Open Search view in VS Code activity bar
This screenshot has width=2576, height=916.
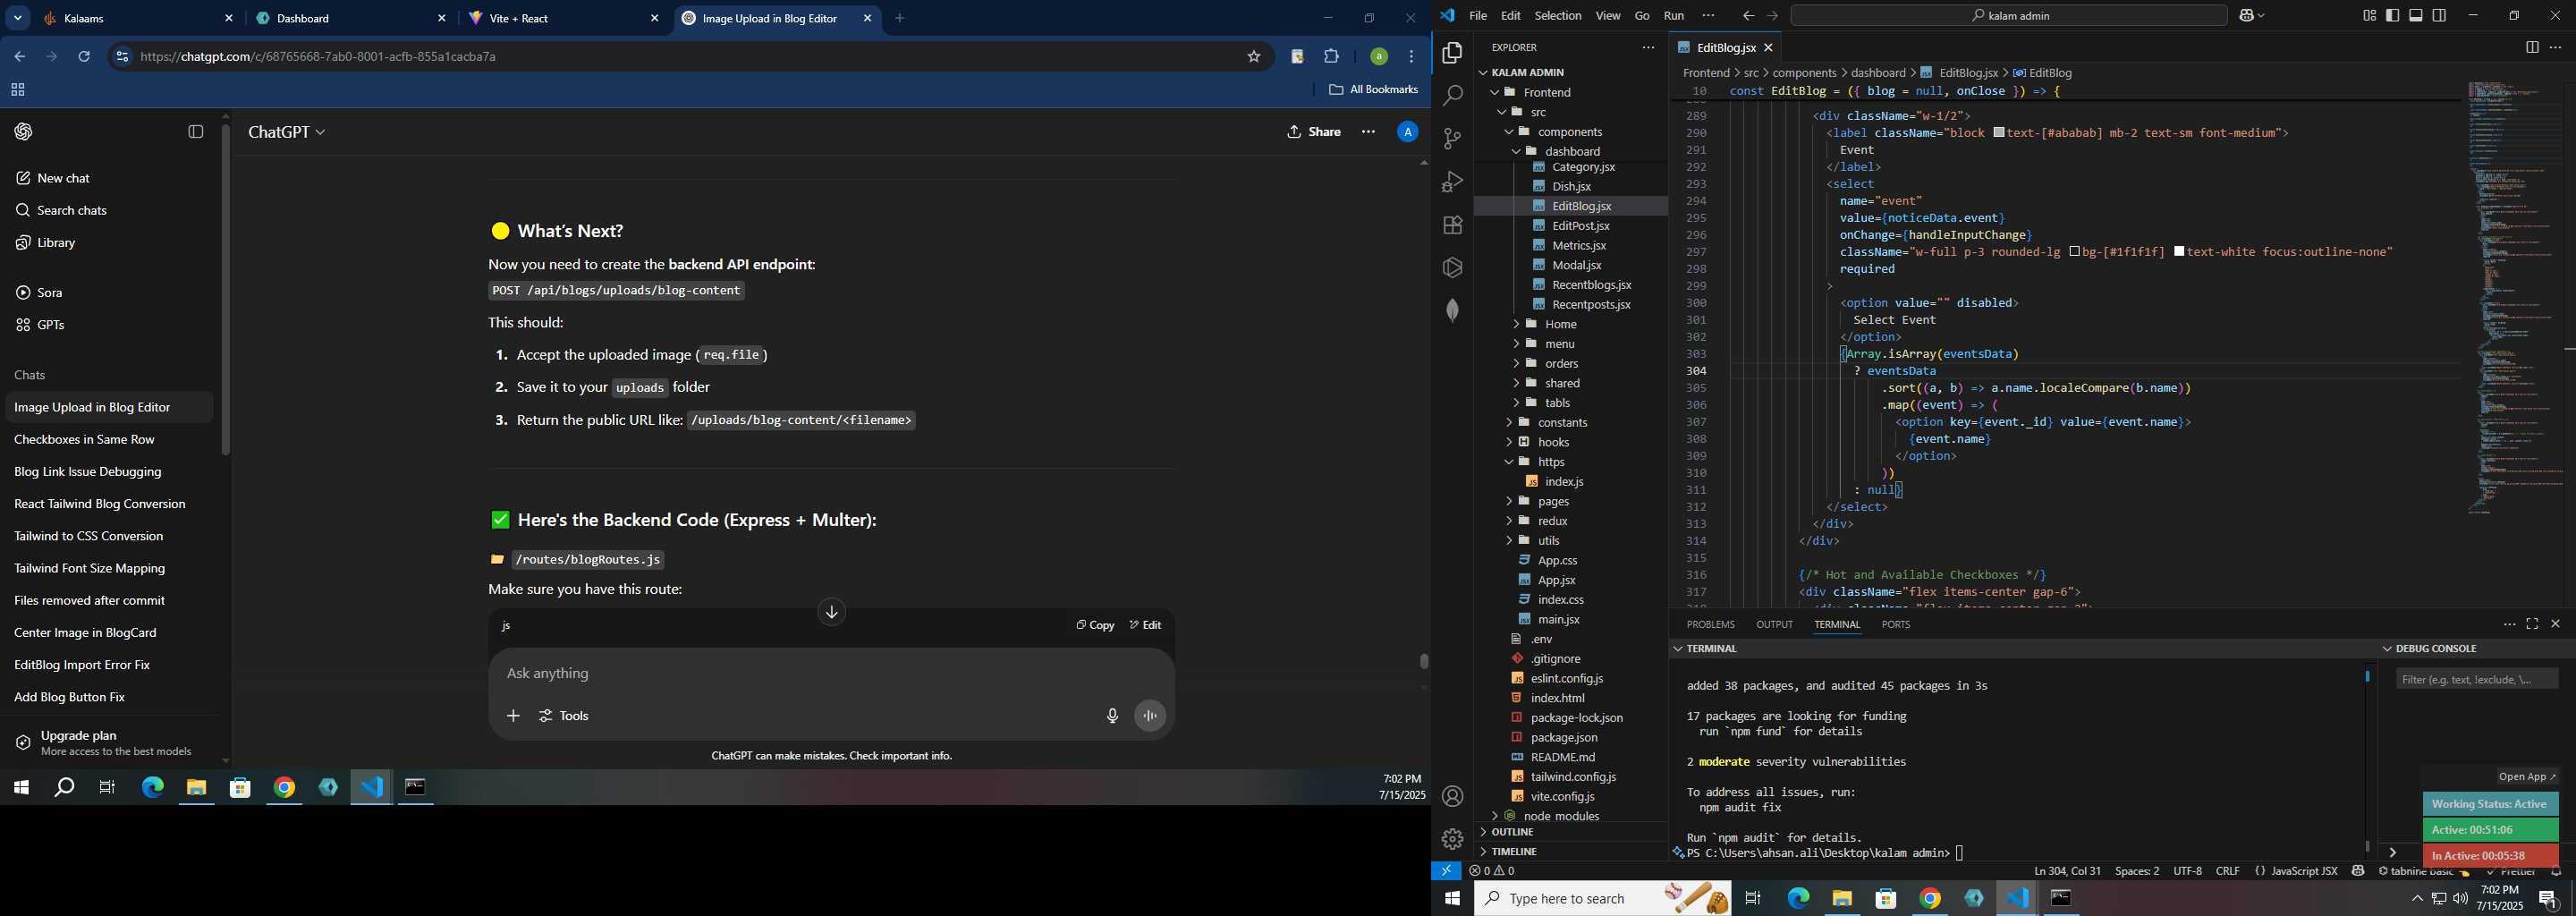point(1452,96)
